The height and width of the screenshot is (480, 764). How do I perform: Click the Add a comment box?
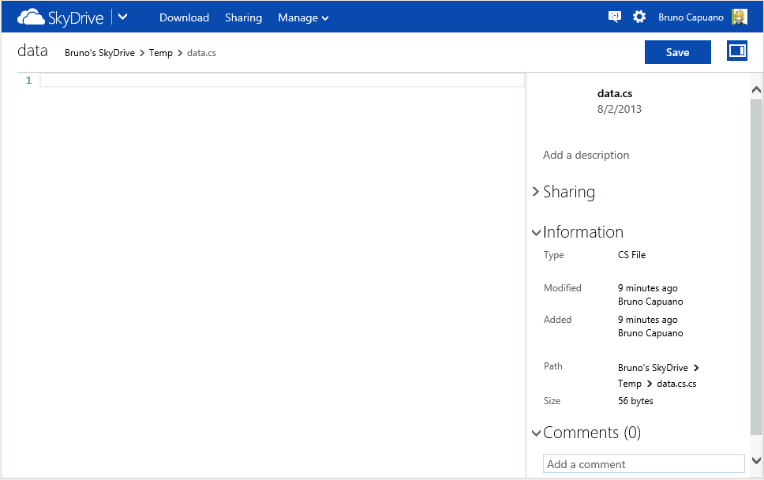click(643, 464)
